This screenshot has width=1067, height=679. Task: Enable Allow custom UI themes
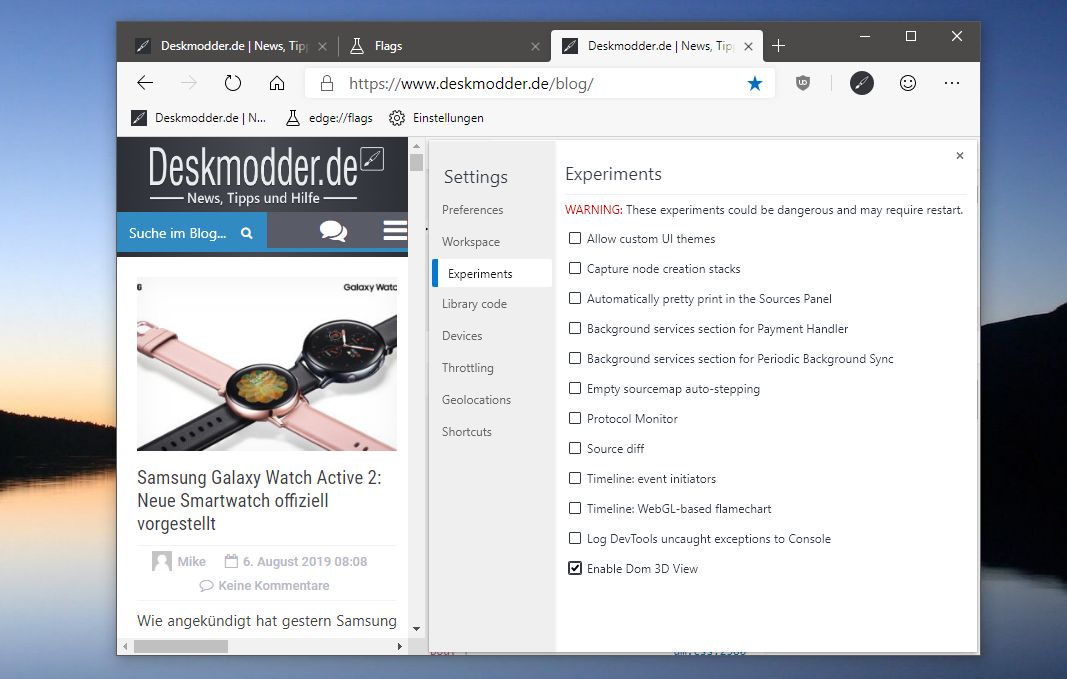(x=575, y=238)
